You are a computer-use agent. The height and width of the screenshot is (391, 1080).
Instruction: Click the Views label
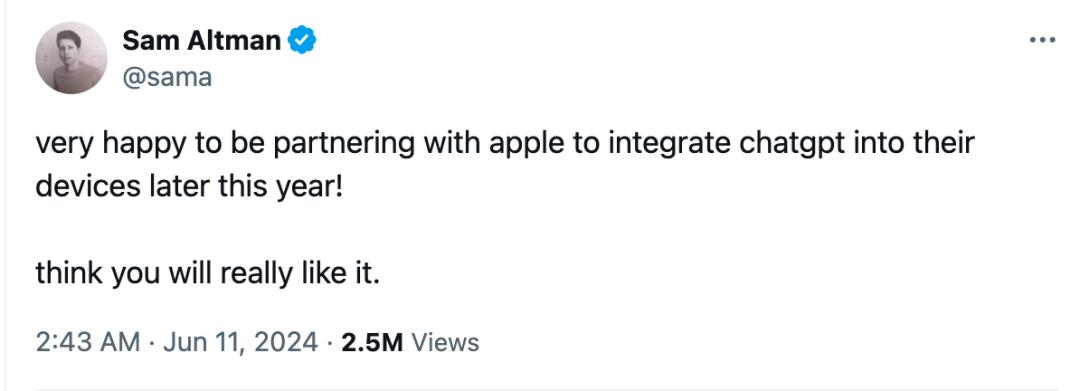pos(444,342)
